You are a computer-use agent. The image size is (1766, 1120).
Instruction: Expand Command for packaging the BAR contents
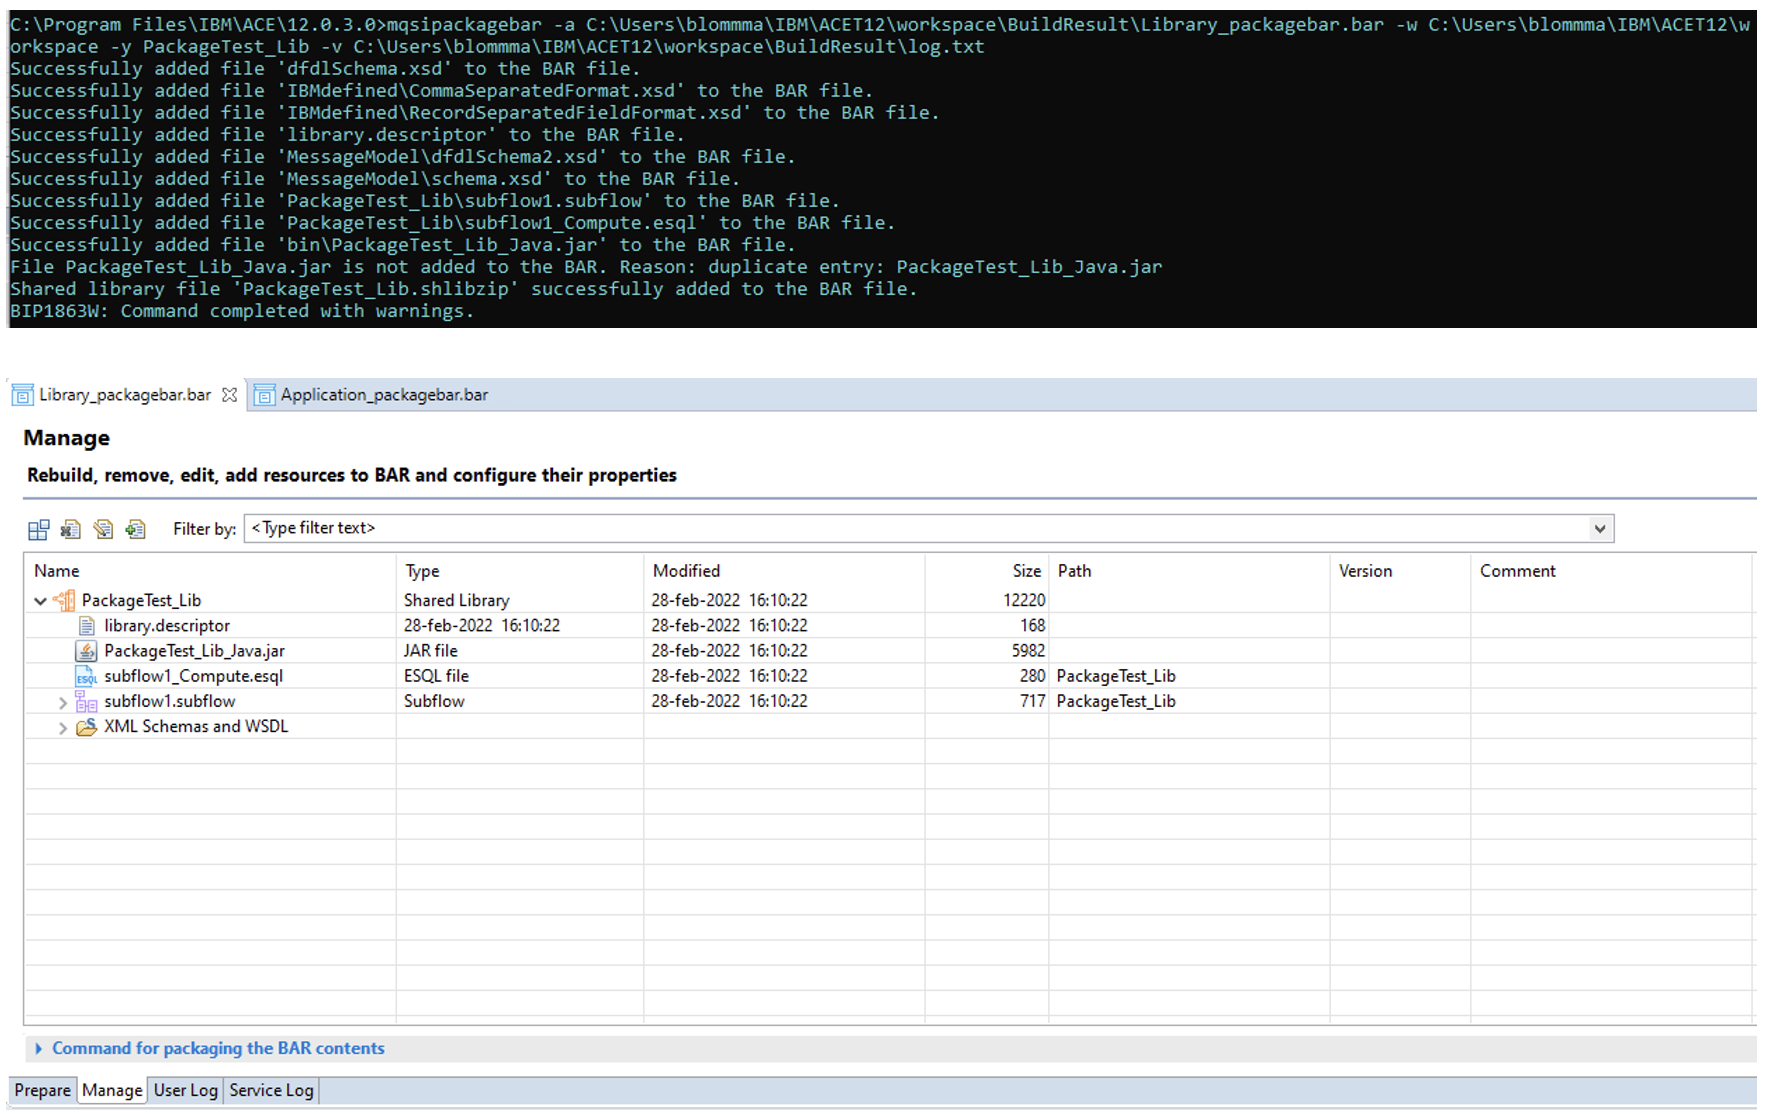(x=39, y=1048)
